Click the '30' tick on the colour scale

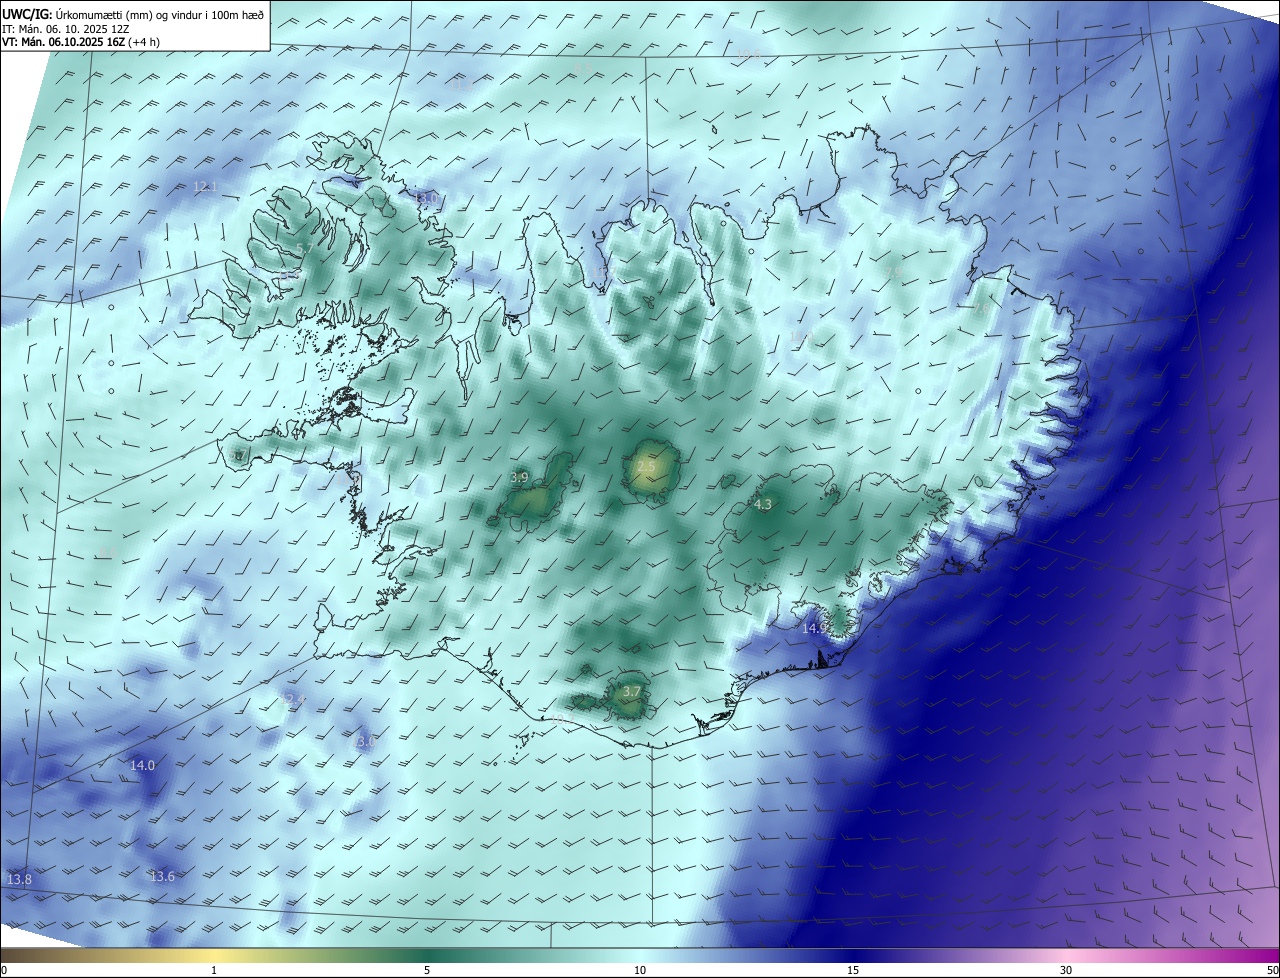1066,970
